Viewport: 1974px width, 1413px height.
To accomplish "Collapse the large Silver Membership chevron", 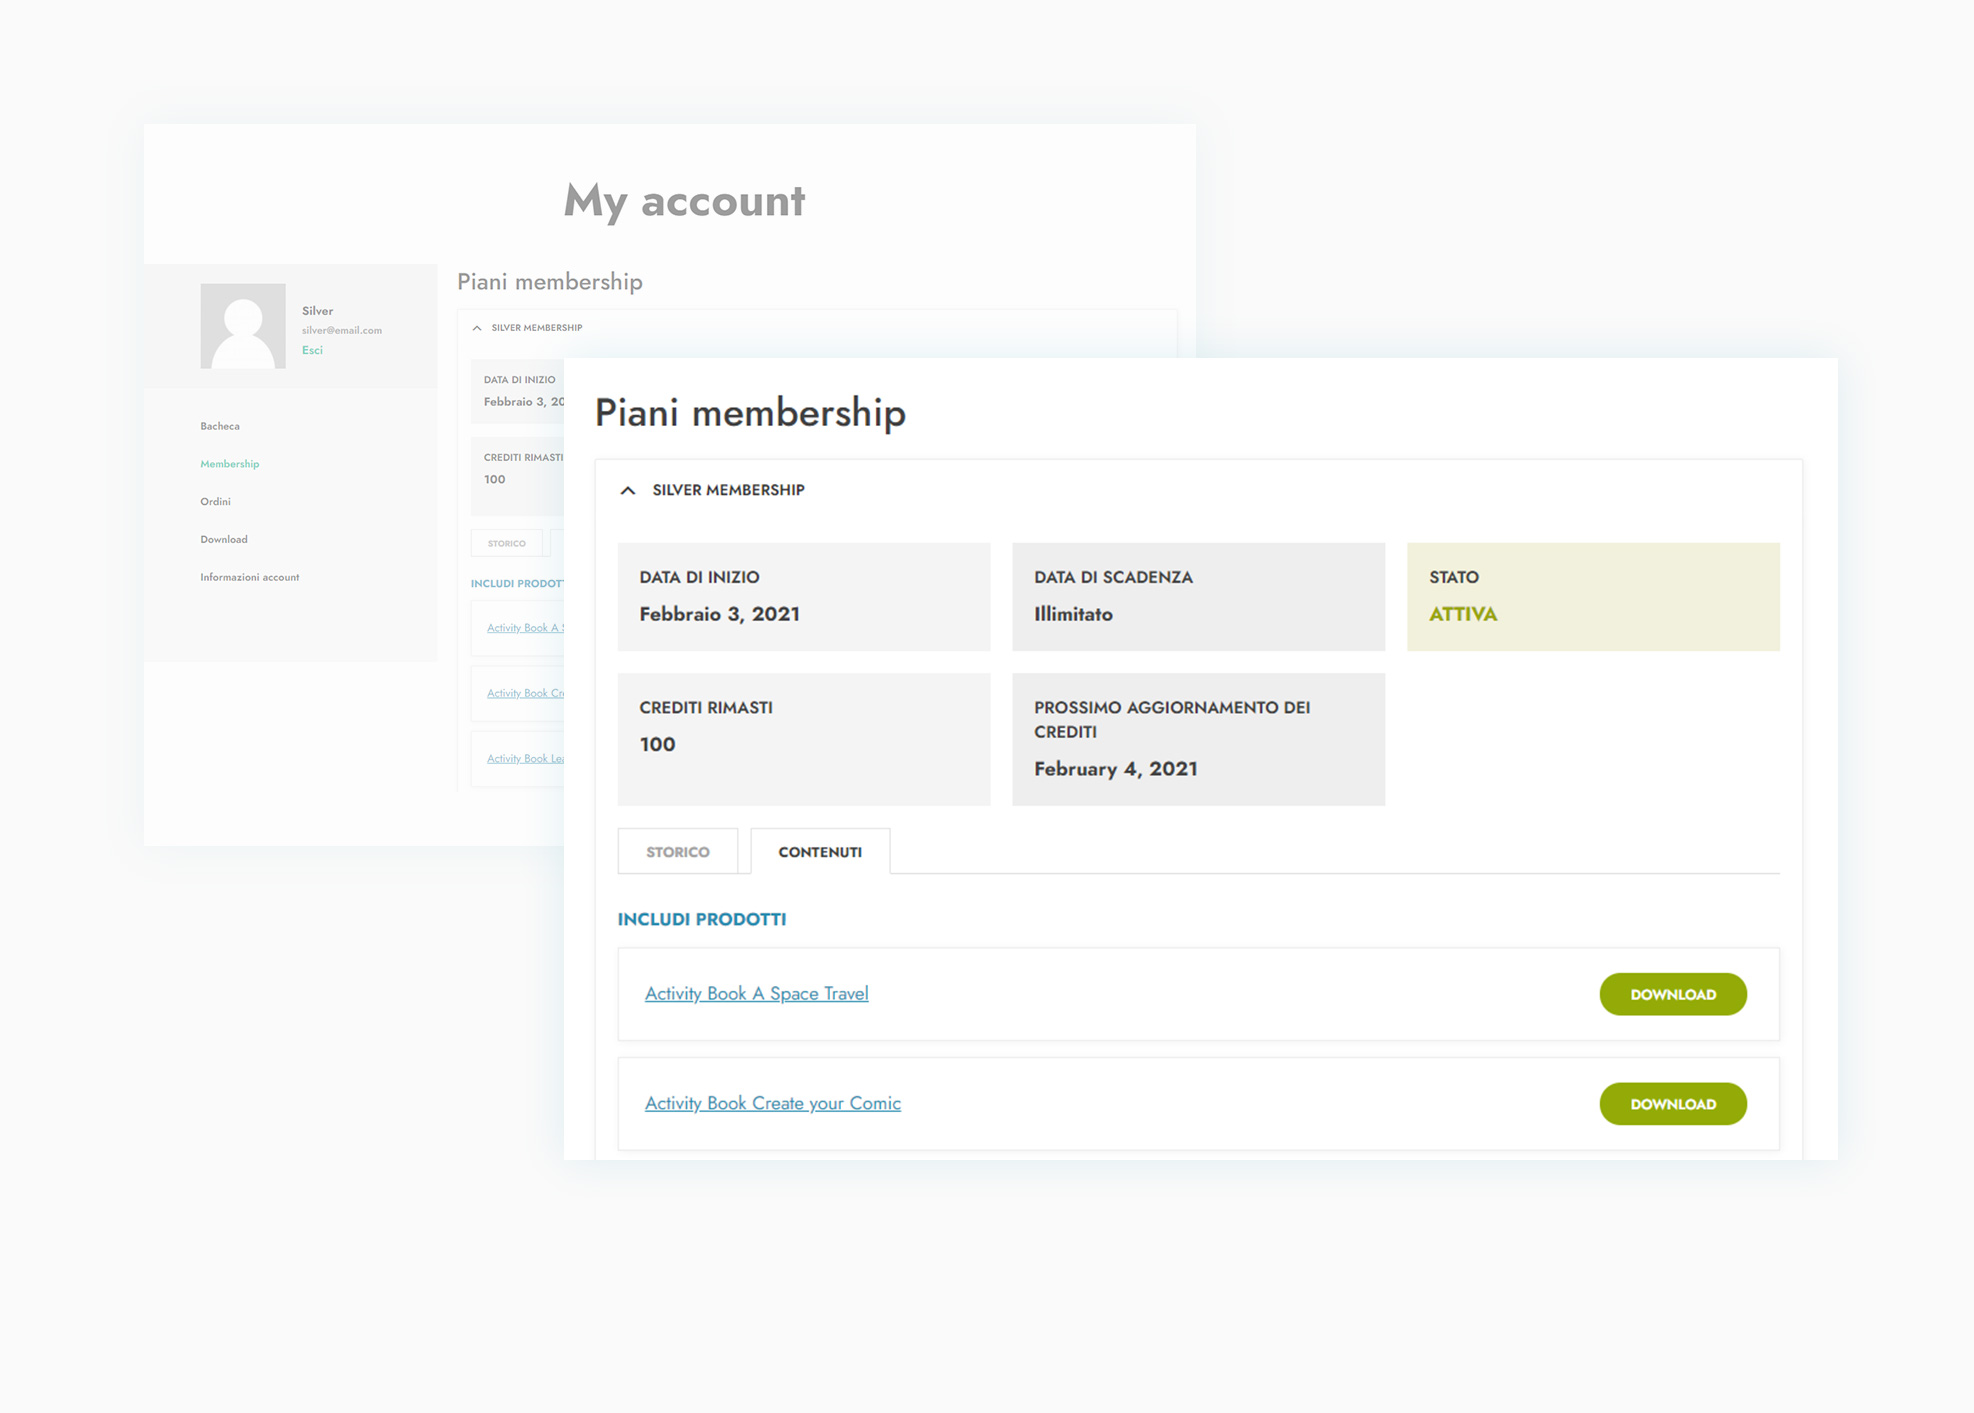I will (x=628, y=490).
